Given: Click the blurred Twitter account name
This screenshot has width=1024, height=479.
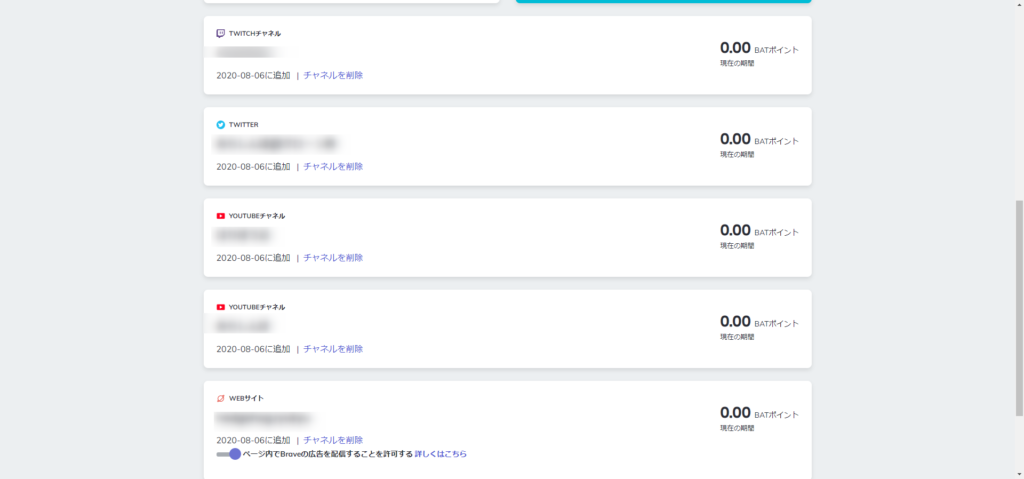Looking at the screenshot, I should [276, 144].
